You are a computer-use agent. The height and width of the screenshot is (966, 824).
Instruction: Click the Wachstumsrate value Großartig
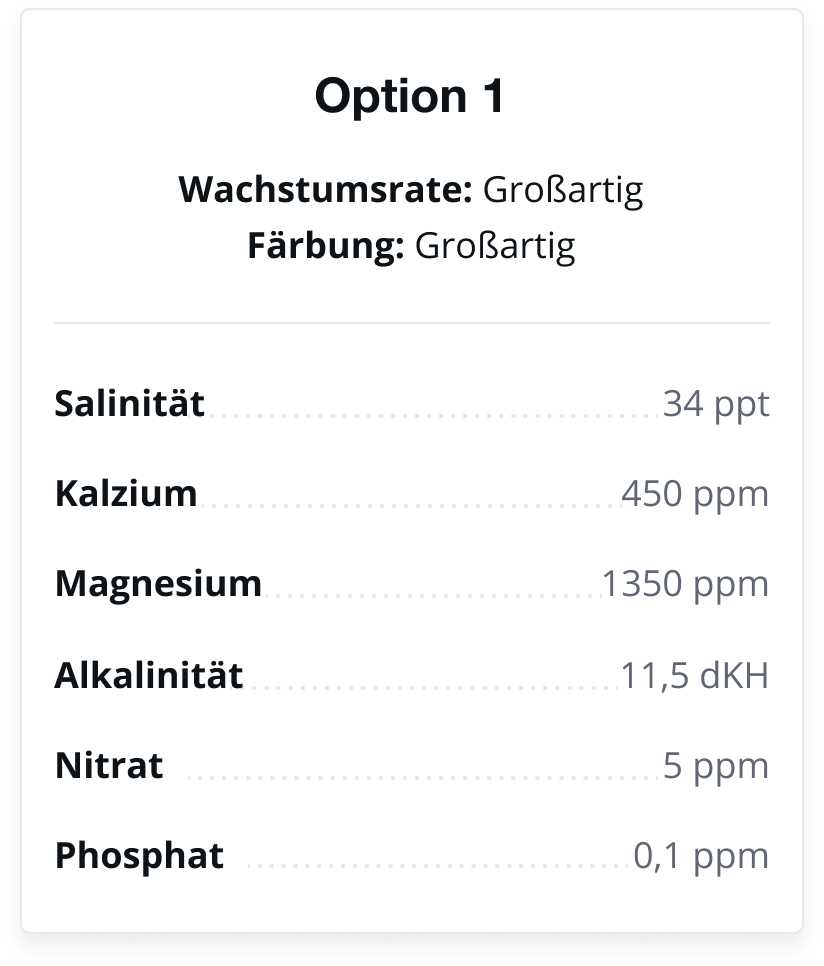(563, 191)
